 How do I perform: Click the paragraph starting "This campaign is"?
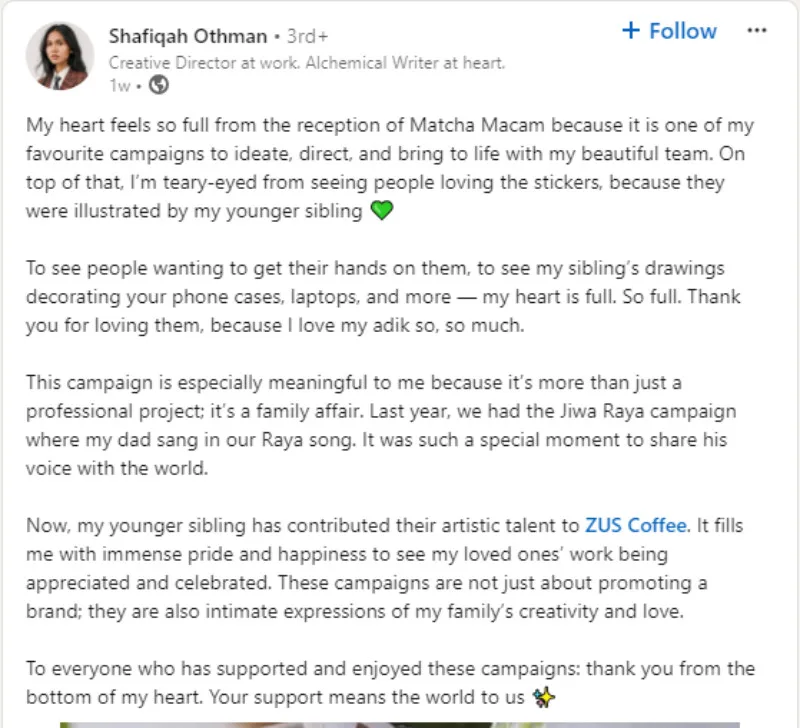(x=390, y=426)
